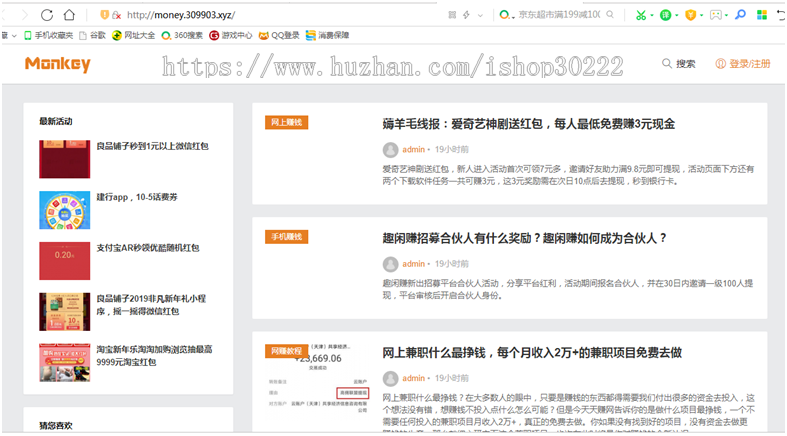Open 手机收藏夹 bookmark

coord(48,35)
